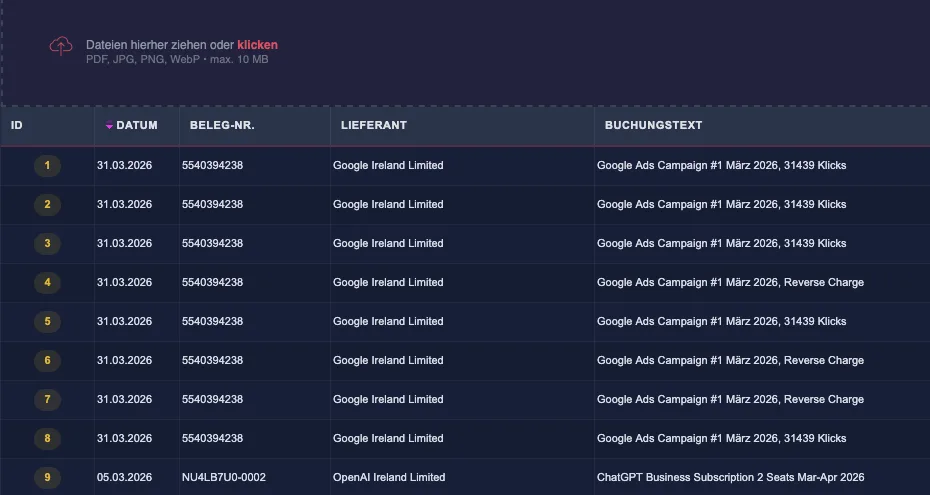Click receipt number 5540394238 in row 2

[212, 205]
